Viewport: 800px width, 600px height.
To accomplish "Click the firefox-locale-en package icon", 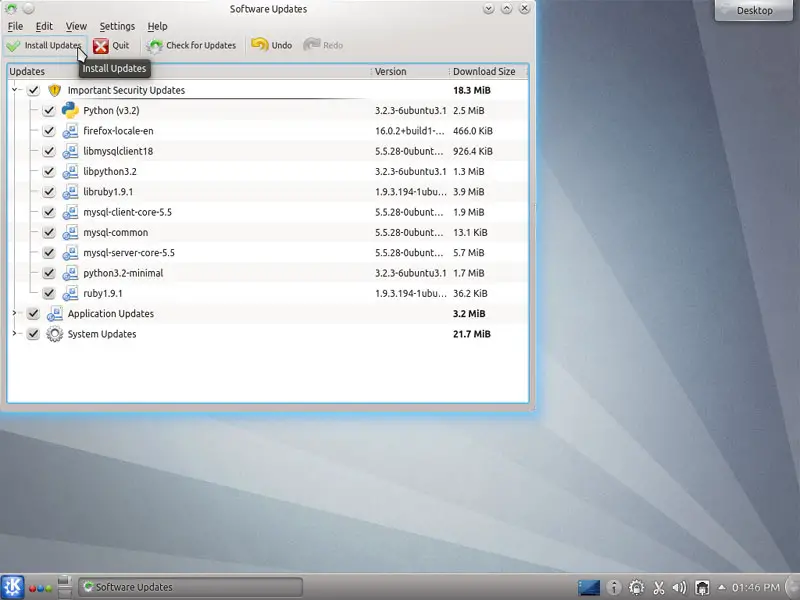I will coord(70,131).
